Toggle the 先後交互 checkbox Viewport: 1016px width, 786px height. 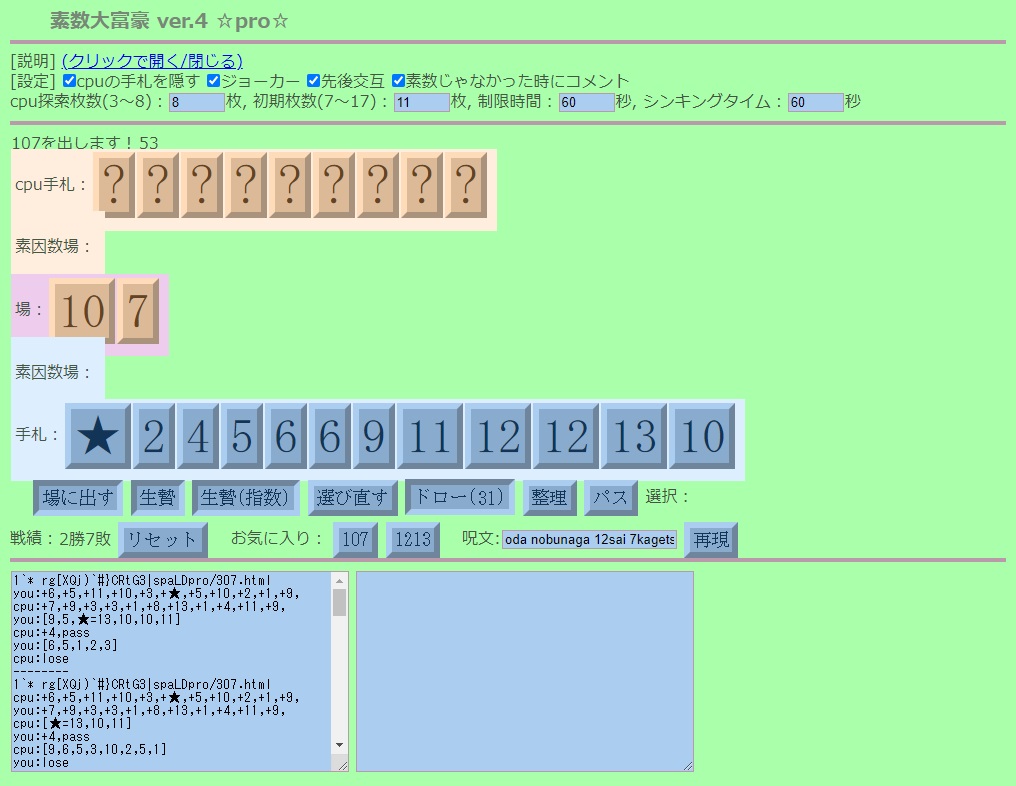(314, 81)
